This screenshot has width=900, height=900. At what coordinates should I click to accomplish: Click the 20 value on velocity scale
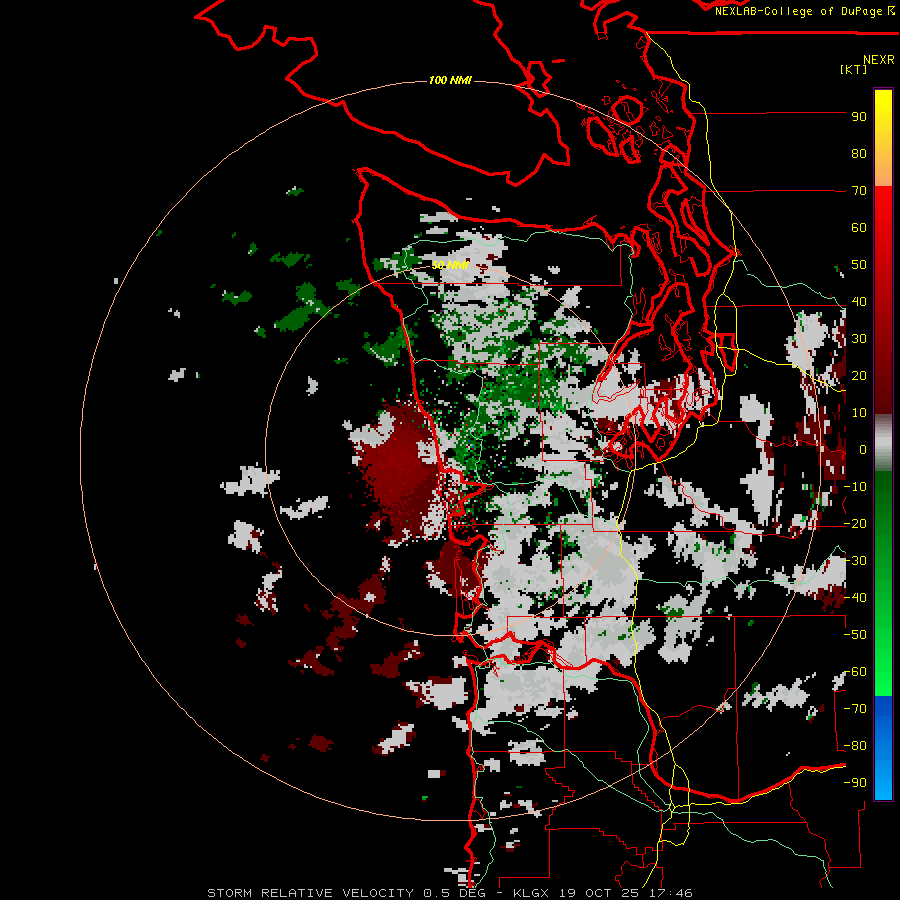pyautogui.click(x=859, y=375)
